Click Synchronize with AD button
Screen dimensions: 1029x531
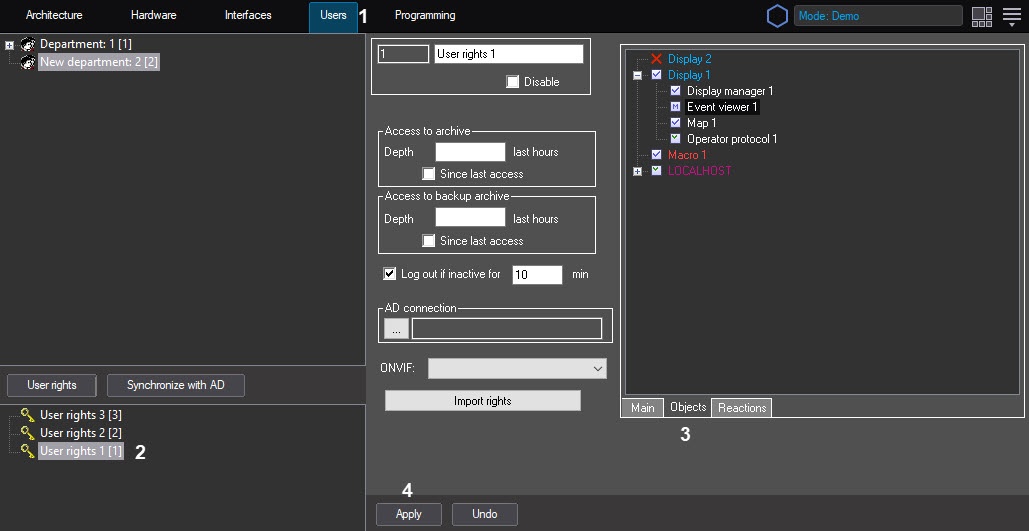point(176,385)
